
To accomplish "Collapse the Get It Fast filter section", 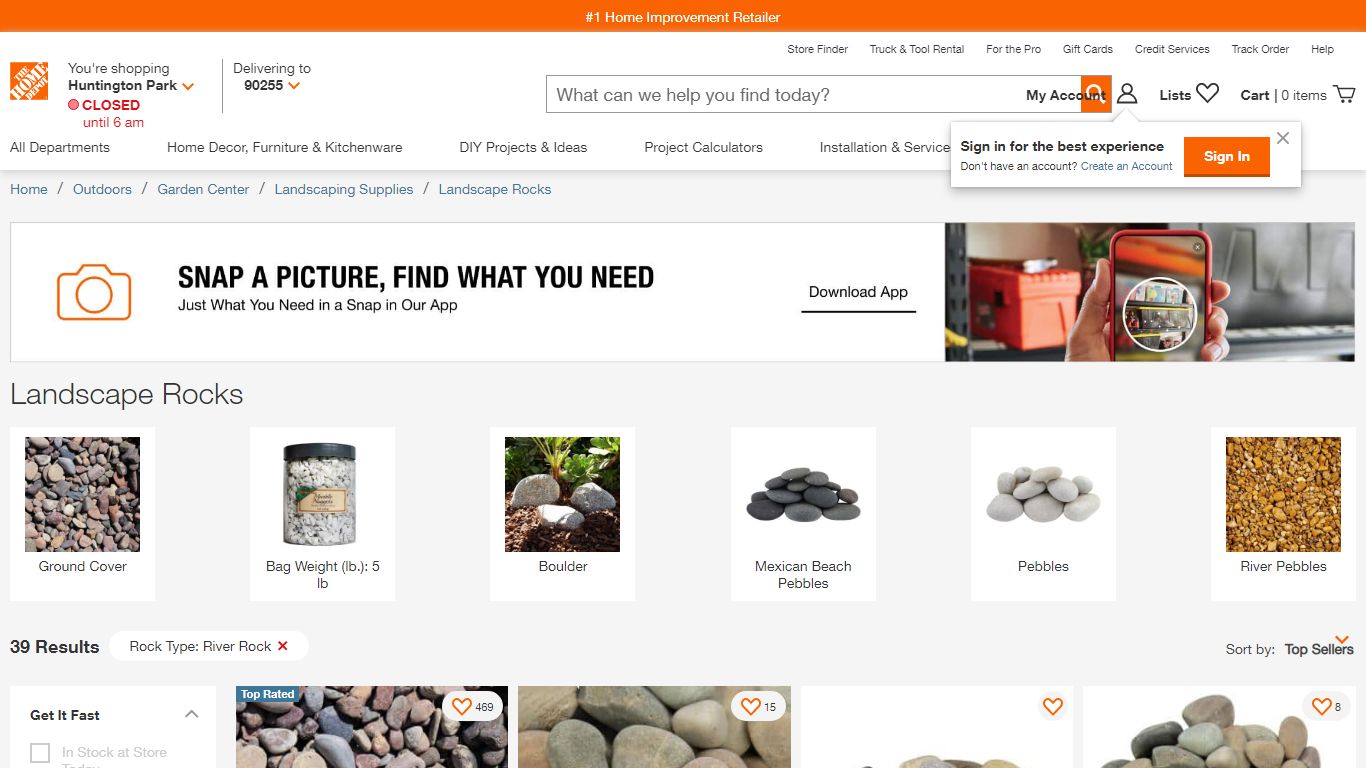I will tap(192, 714).
